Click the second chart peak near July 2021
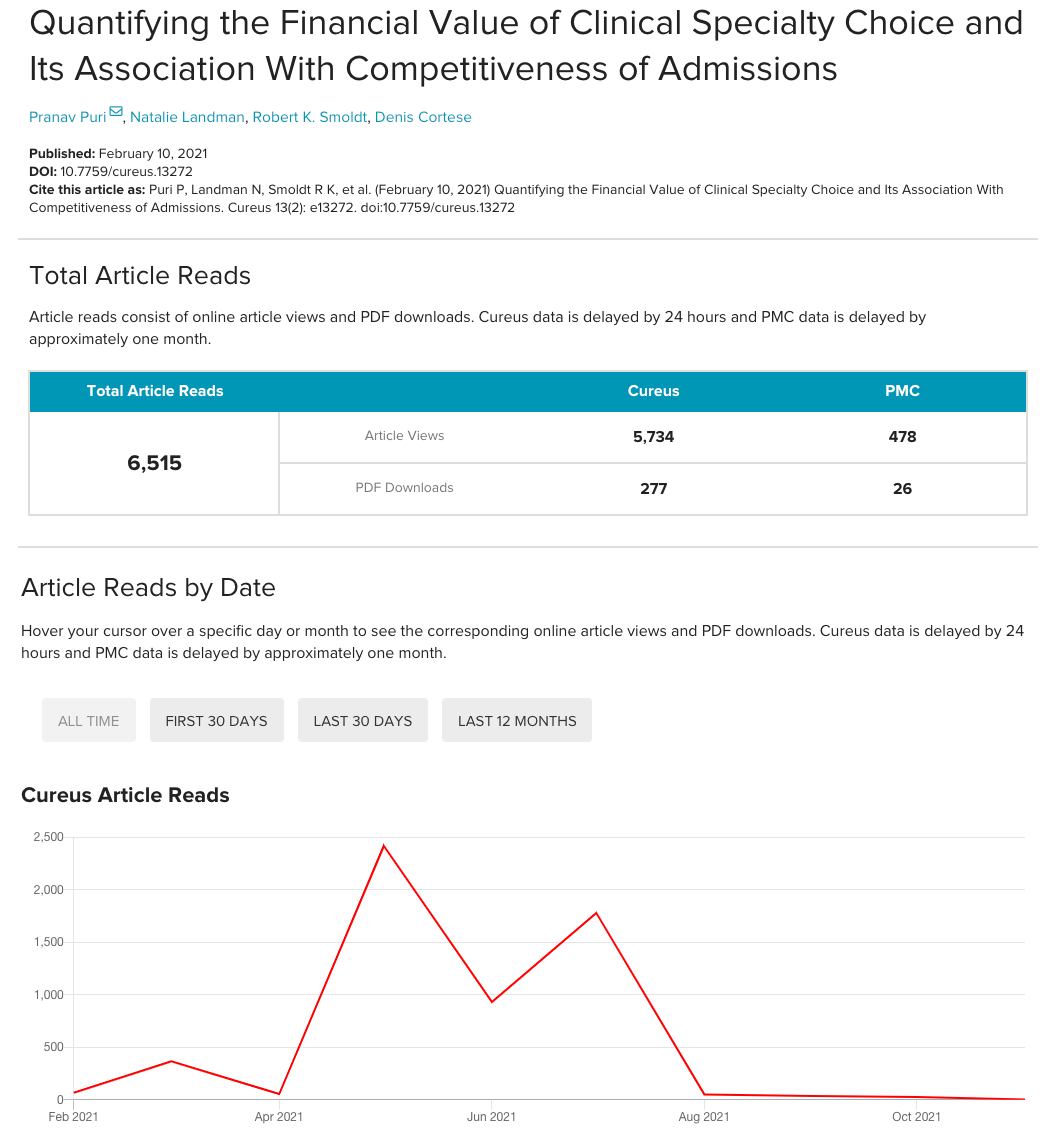This screenshot has height=1142, width=1062. coord(596,913)
